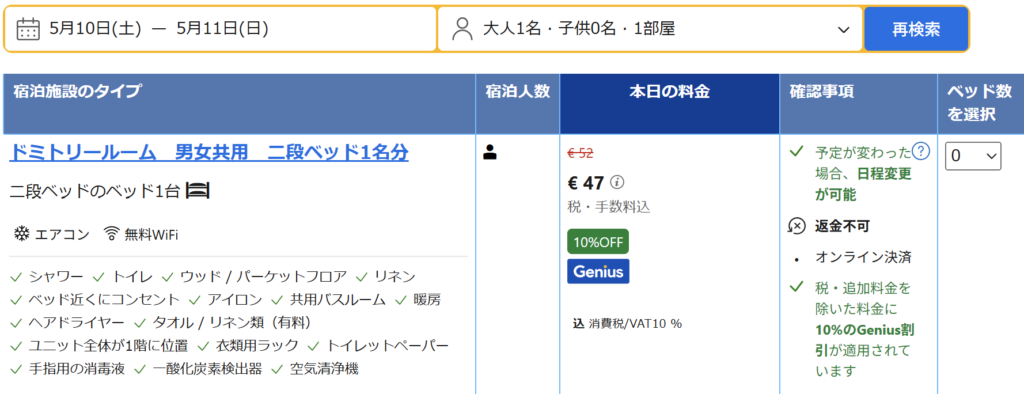Click the 無料WiFi label
Image resolution: width=1024 pixels, height=394 pixels.
pos(152,235)
